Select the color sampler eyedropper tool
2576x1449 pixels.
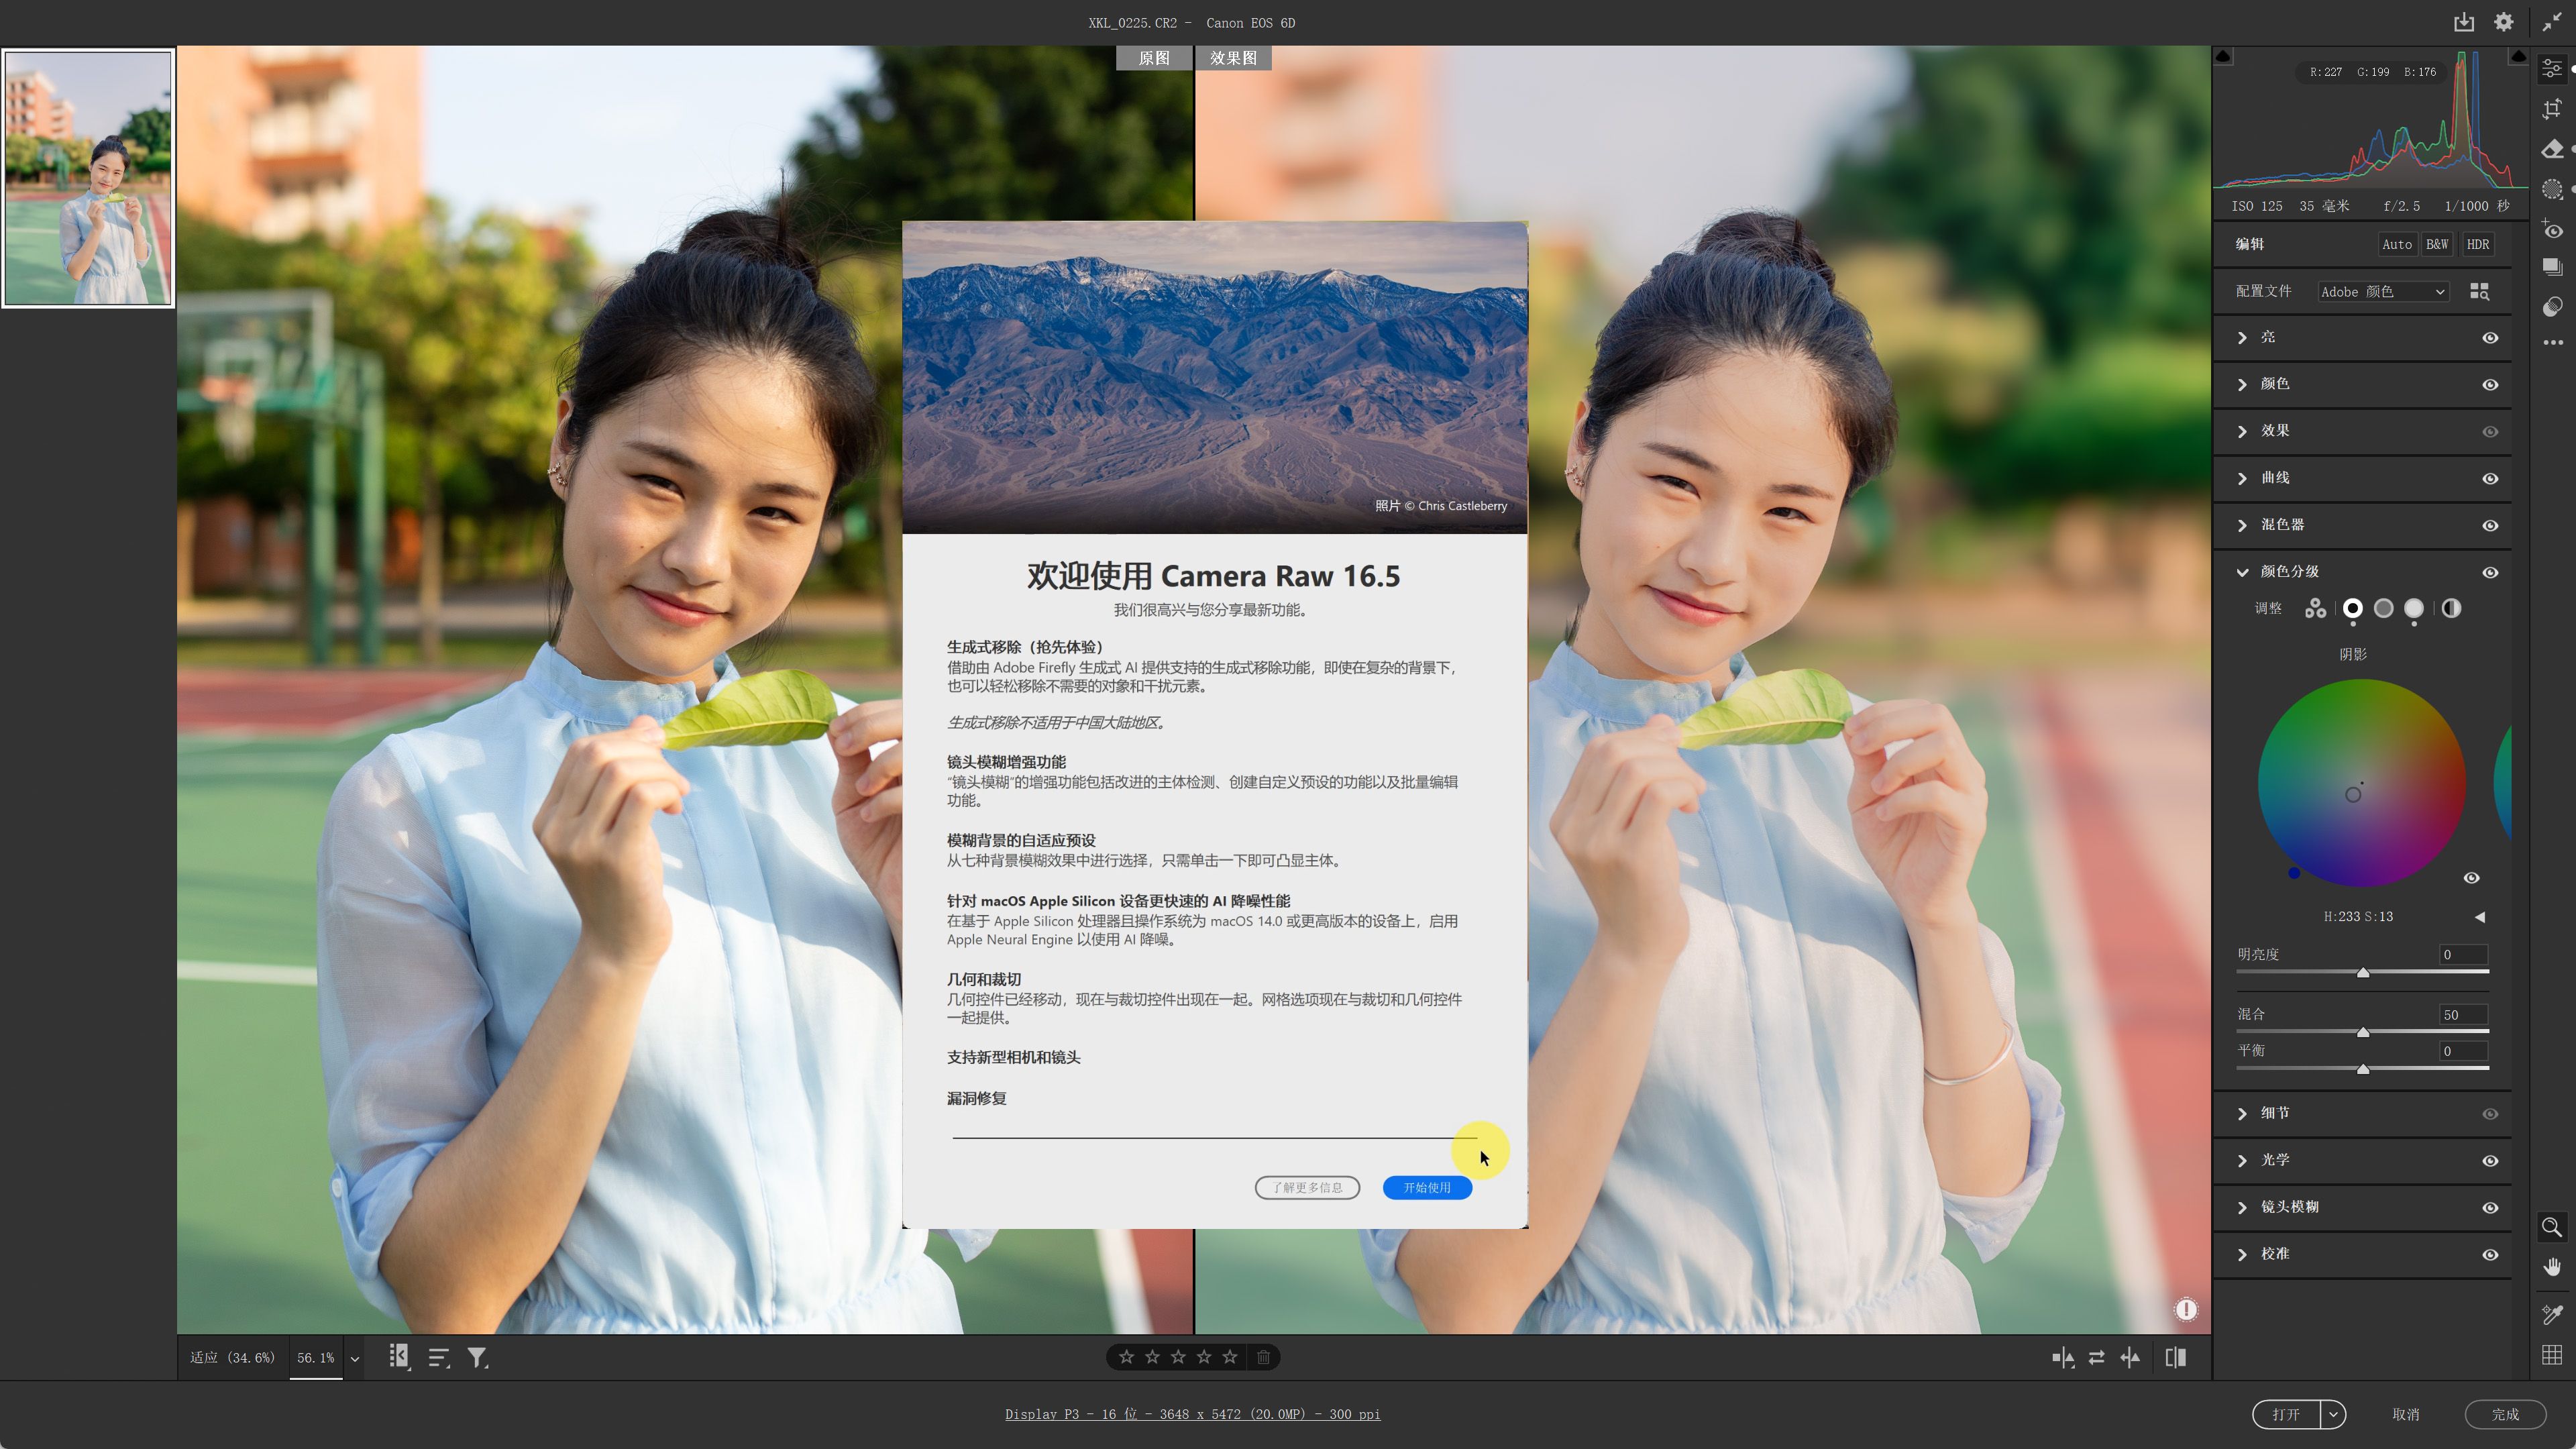pos(2552,1314)
